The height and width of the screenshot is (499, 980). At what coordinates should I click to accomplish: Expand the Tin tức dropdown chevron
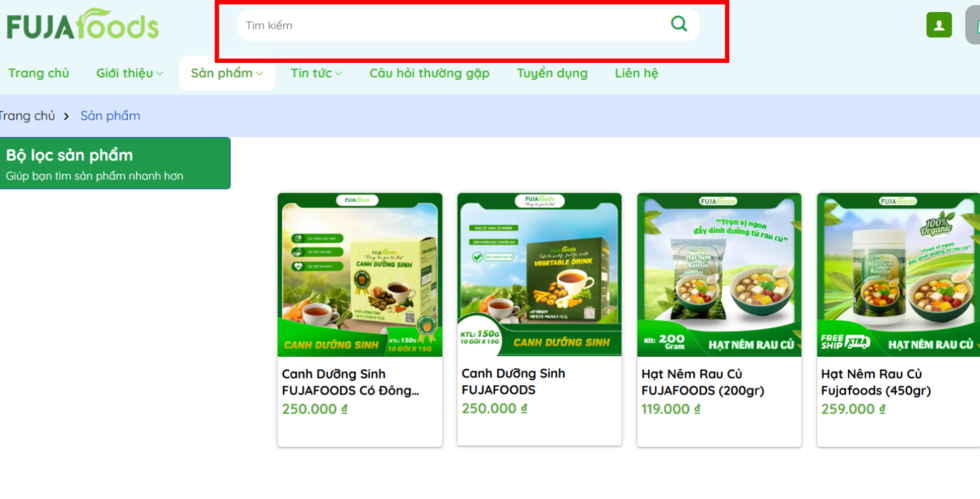coord(339,74)
